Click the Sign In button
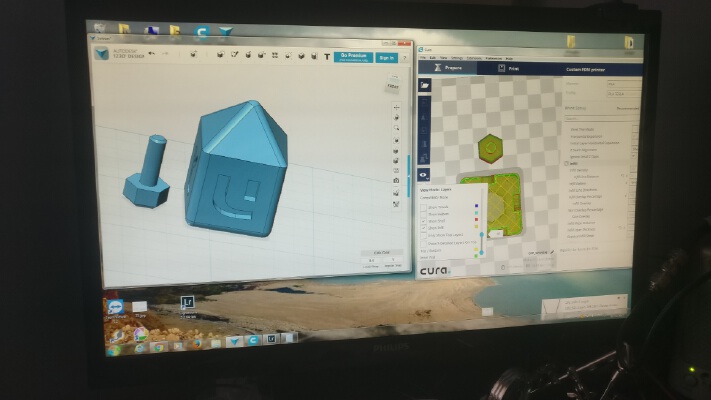The height and width of the screenshot is (400, 711). (x=386, y=58)
